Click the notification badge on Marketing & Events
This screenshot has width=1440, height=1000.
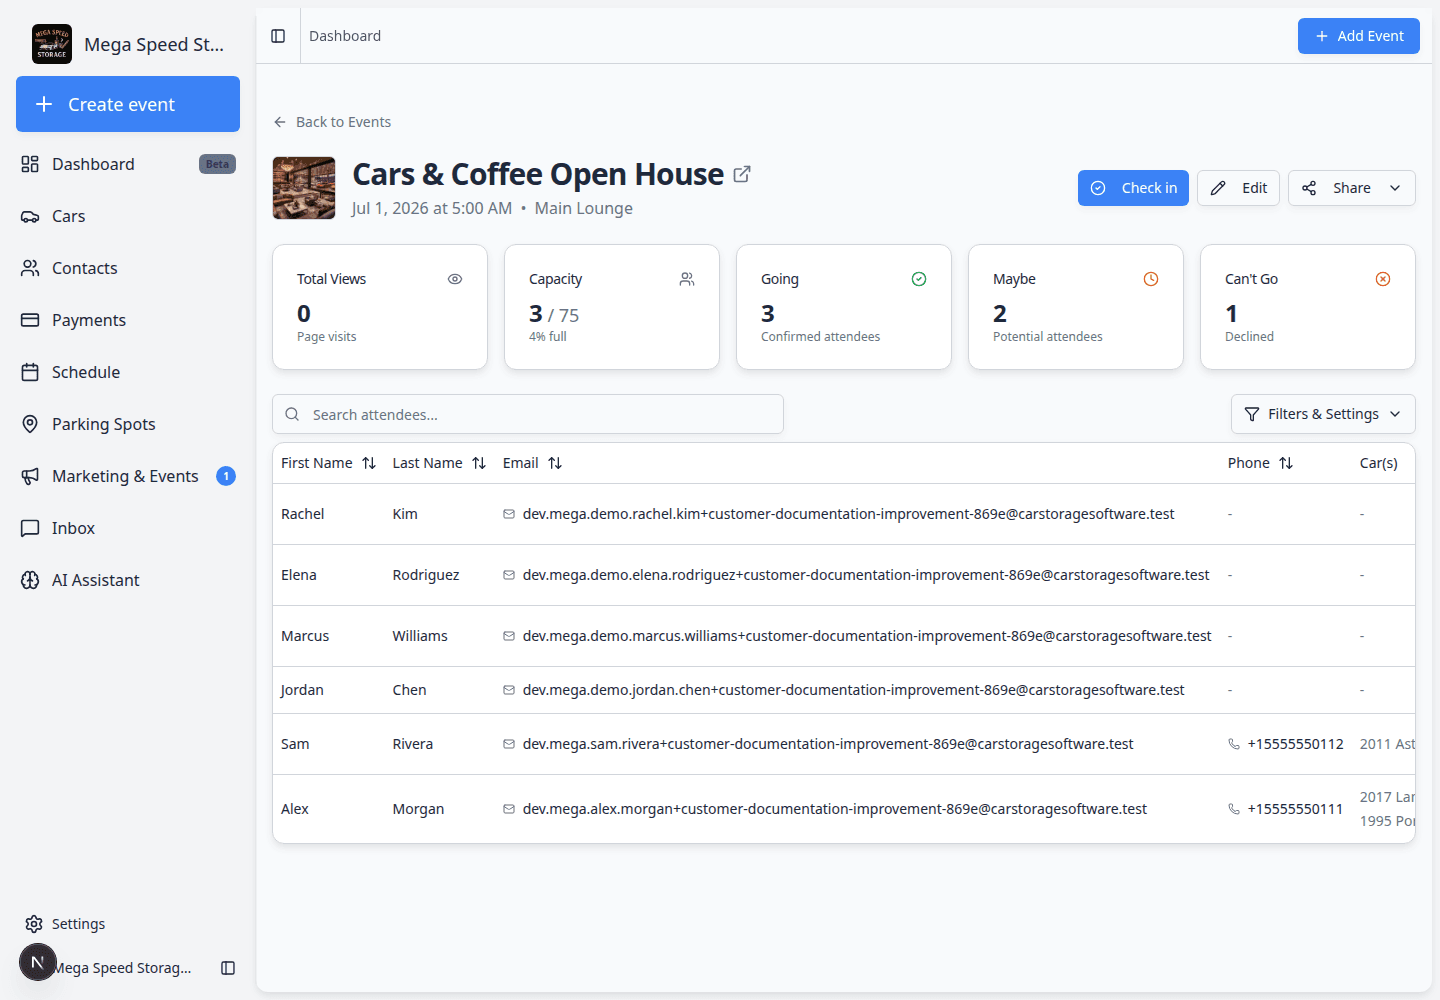coord(226,476)
